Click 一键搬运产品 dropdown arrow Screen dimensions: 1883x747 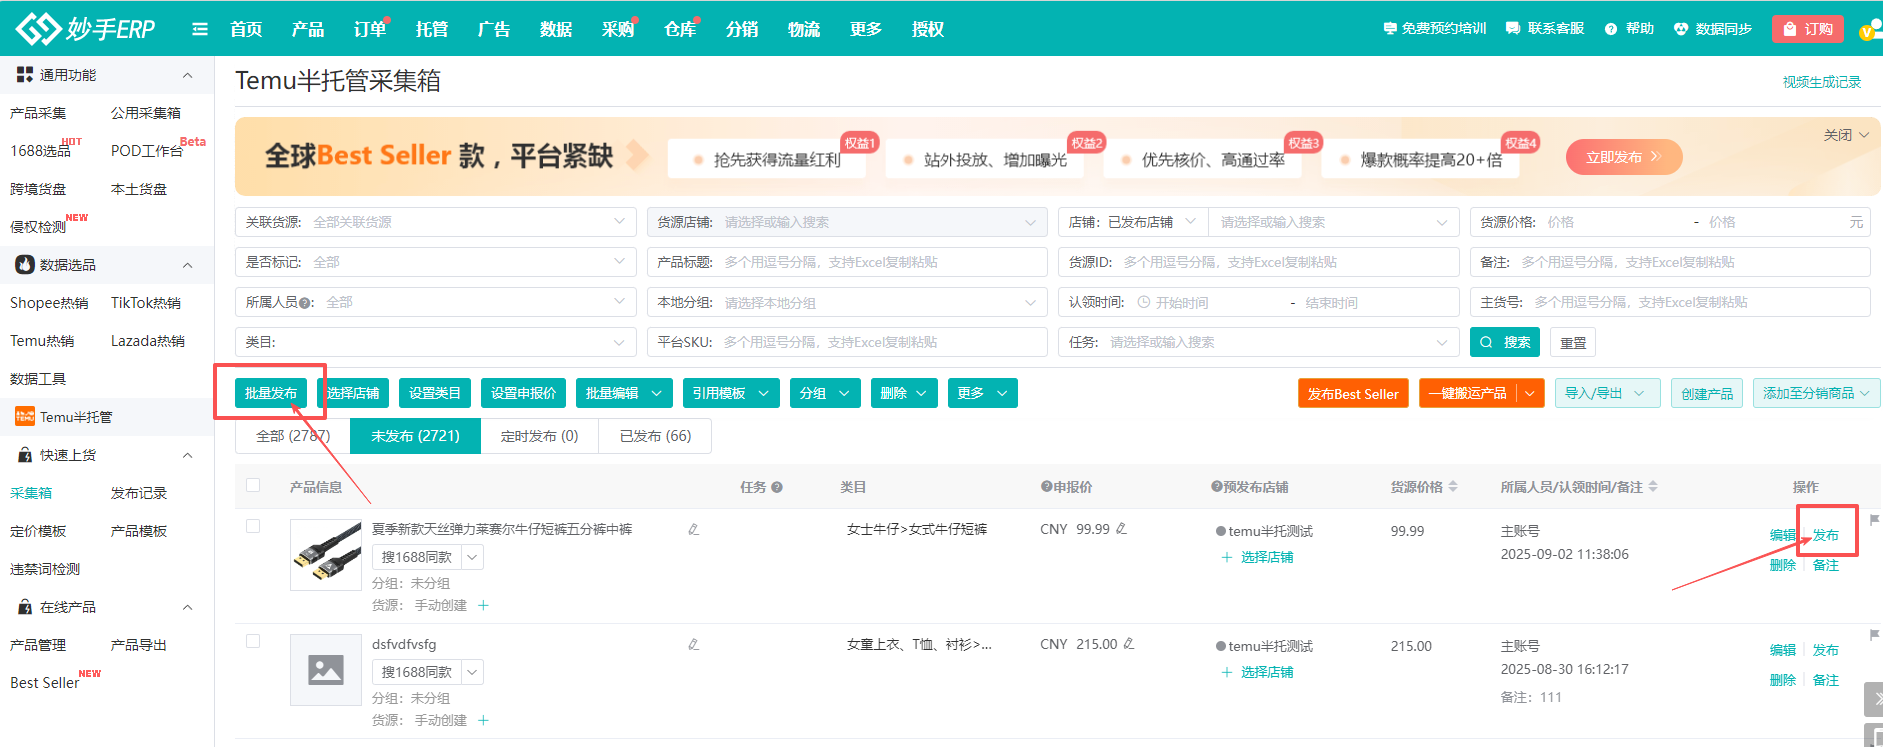[x=1530, y=393]
